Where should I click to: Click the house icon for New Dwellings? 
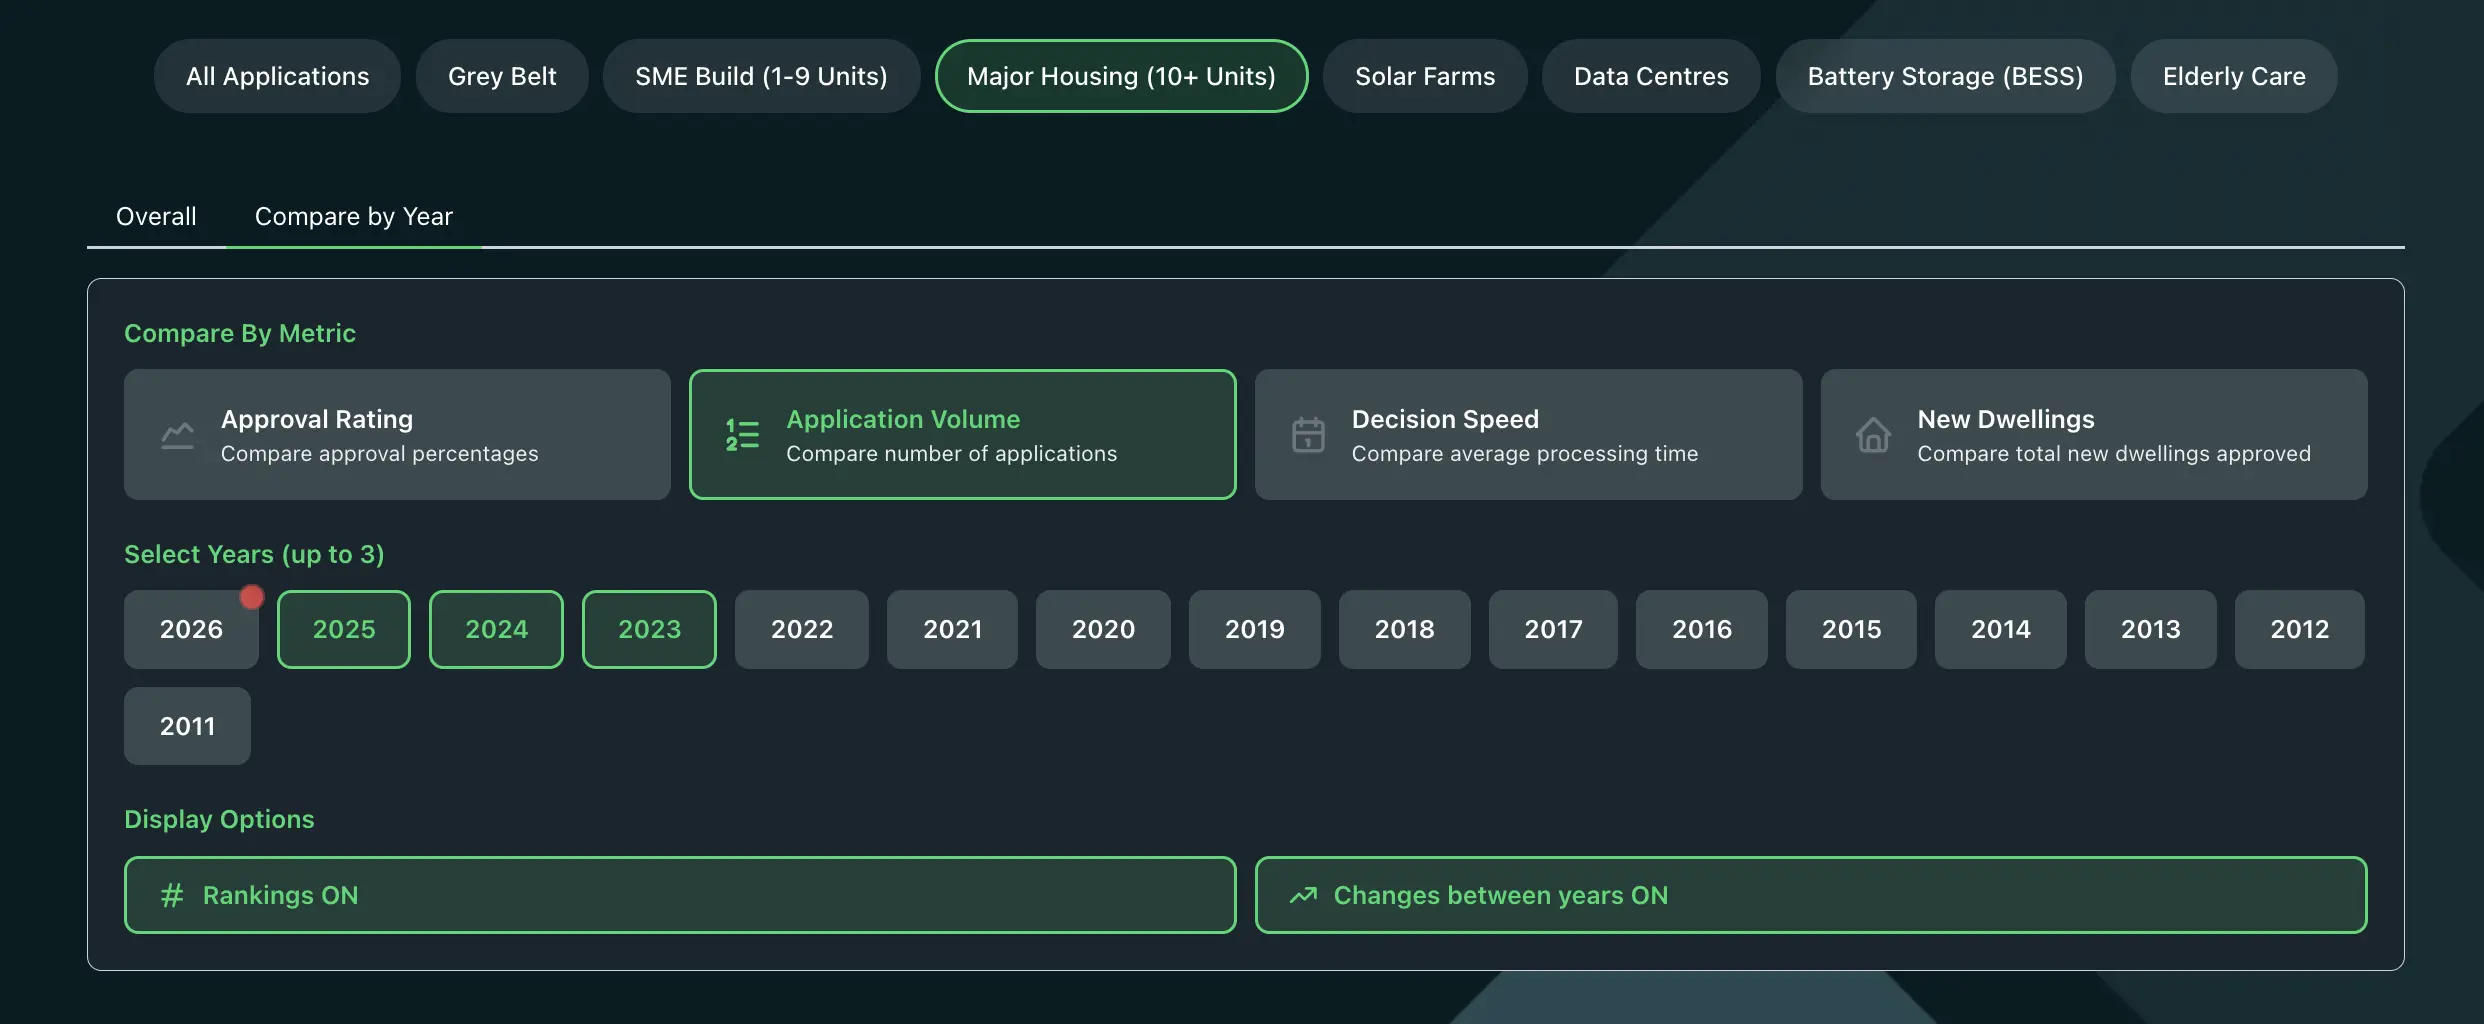[x=1873, y=434]
